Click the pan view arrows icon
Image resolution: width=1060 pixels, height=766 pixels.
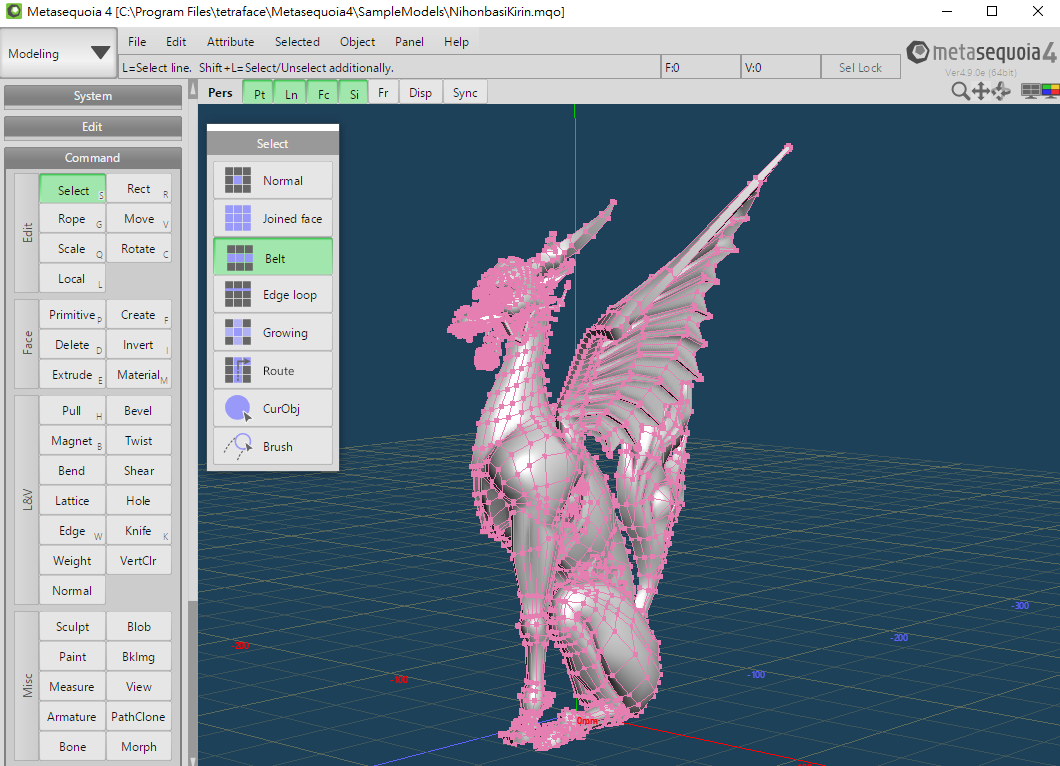980,91
